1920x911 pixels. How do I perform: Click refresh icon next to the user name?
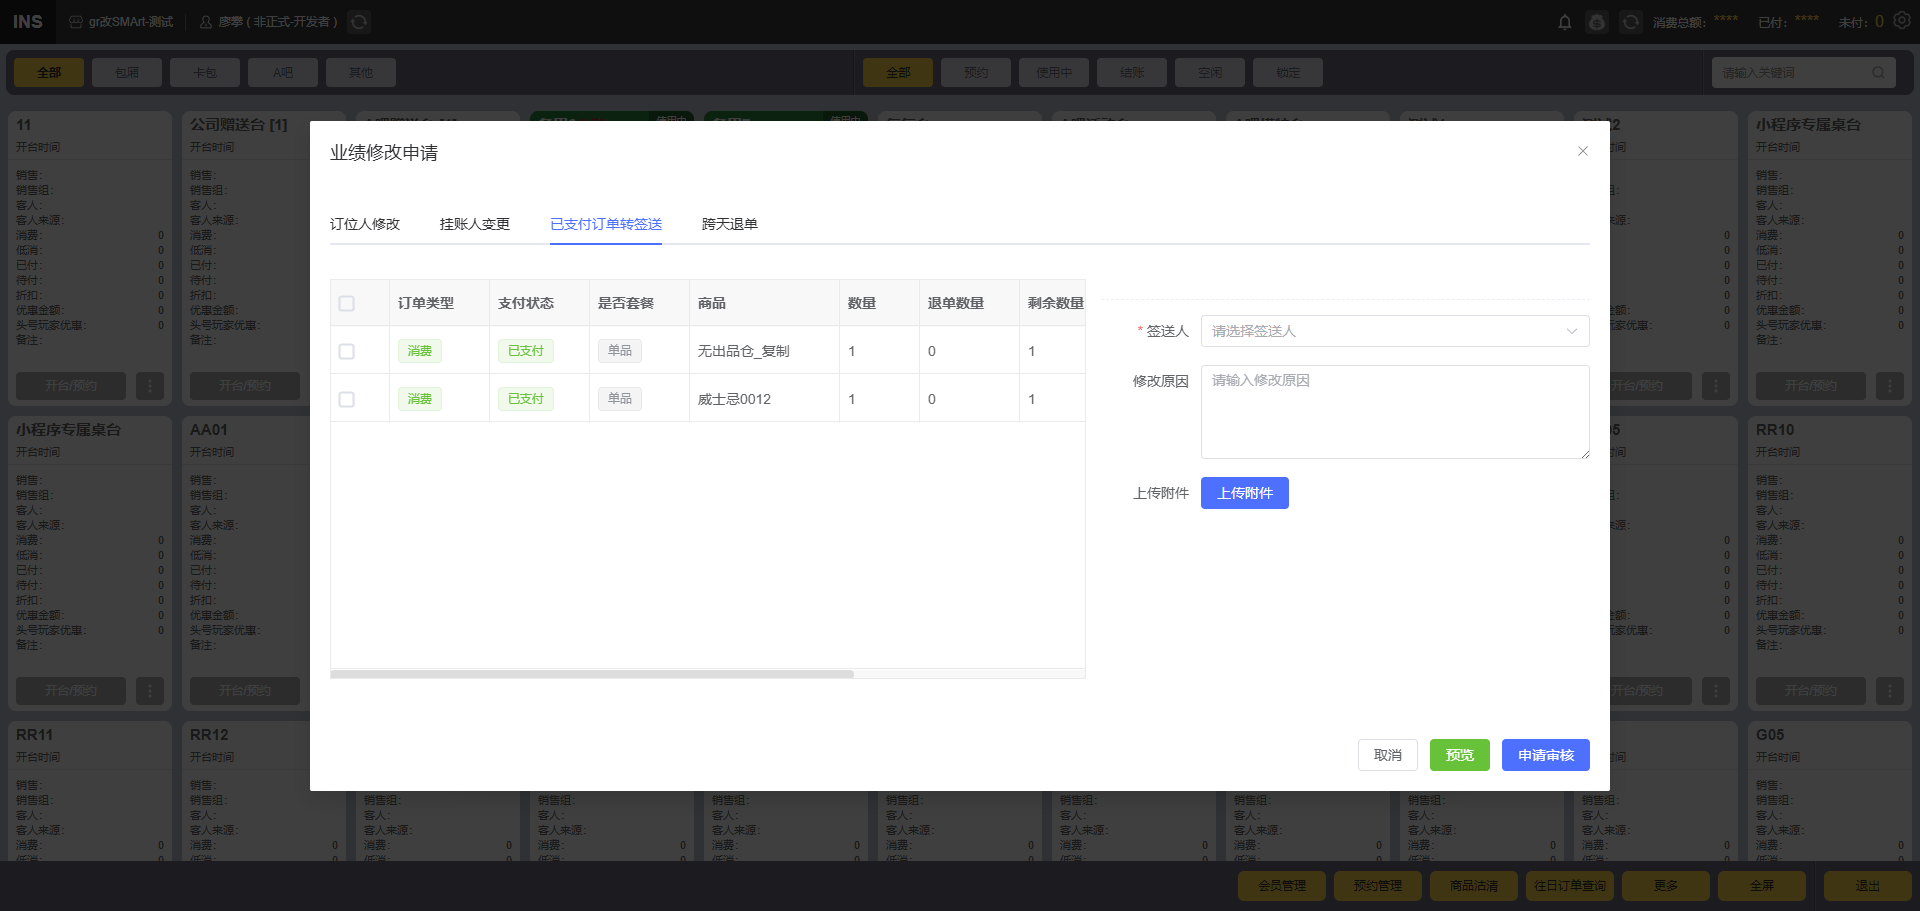coord(359,22)
